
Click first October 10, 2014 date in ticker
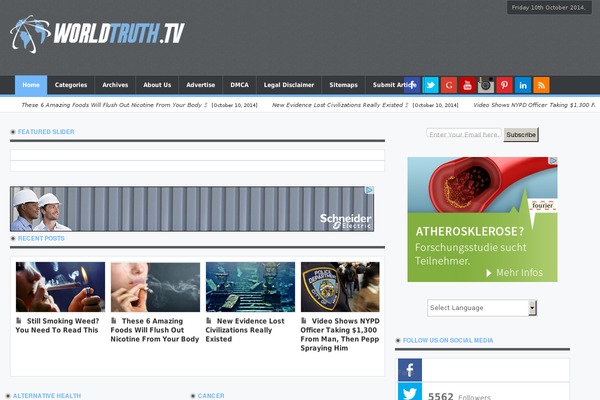(x=234, y=105)
